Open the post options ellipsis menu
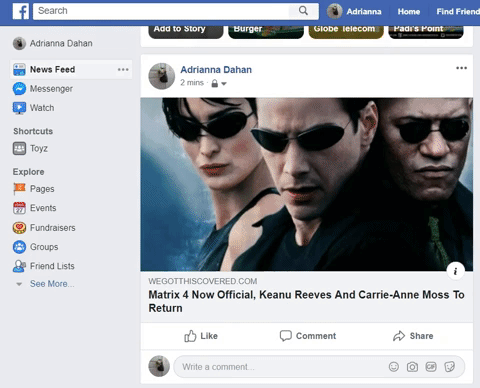 tap(461, 68)
